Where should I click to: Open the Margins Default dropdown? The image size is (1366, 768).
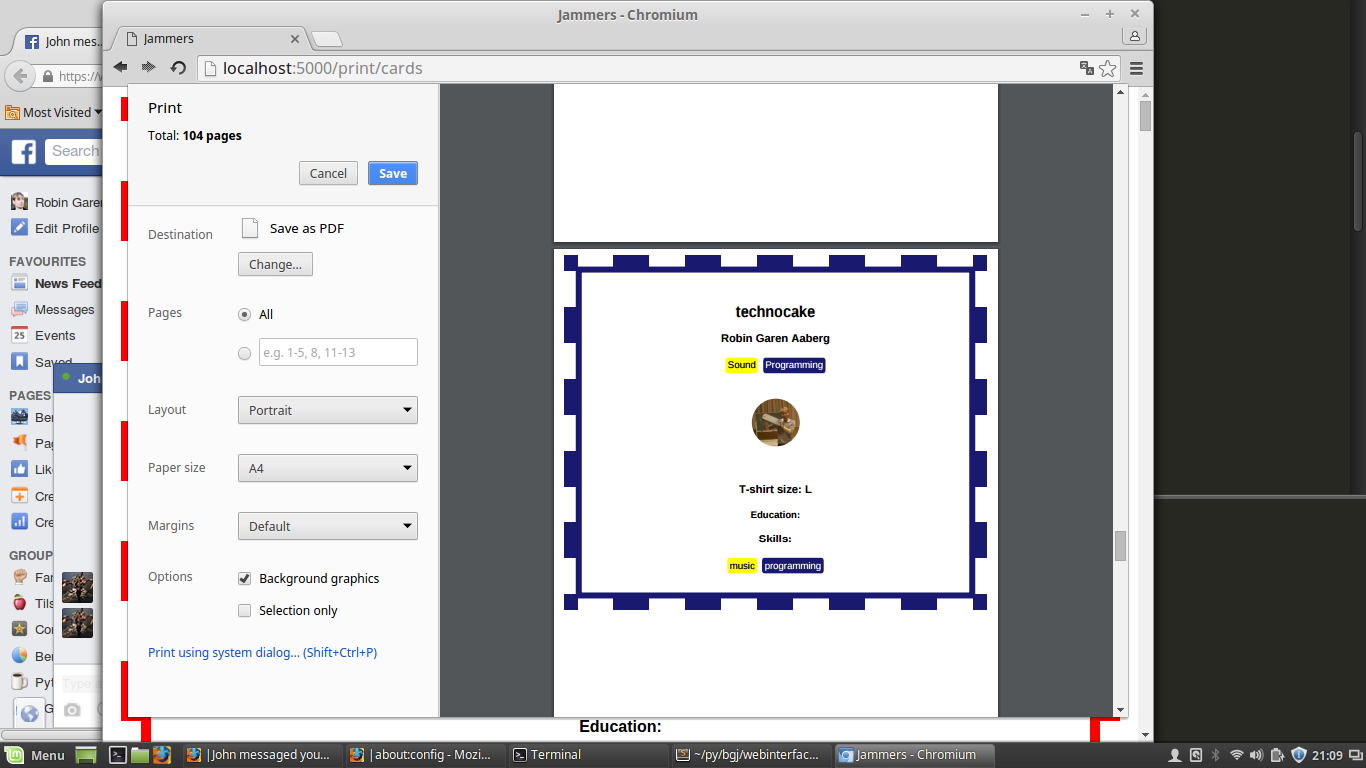327,526
